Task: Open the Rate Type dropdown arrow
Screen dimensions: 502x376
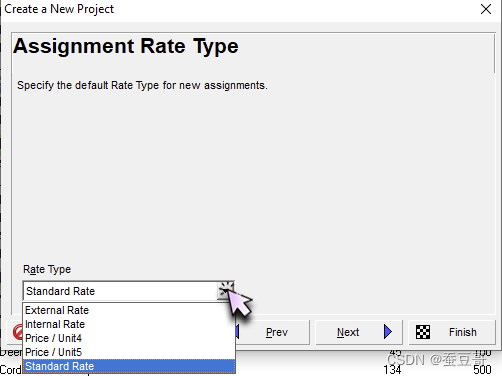Action: pos(226,291)
